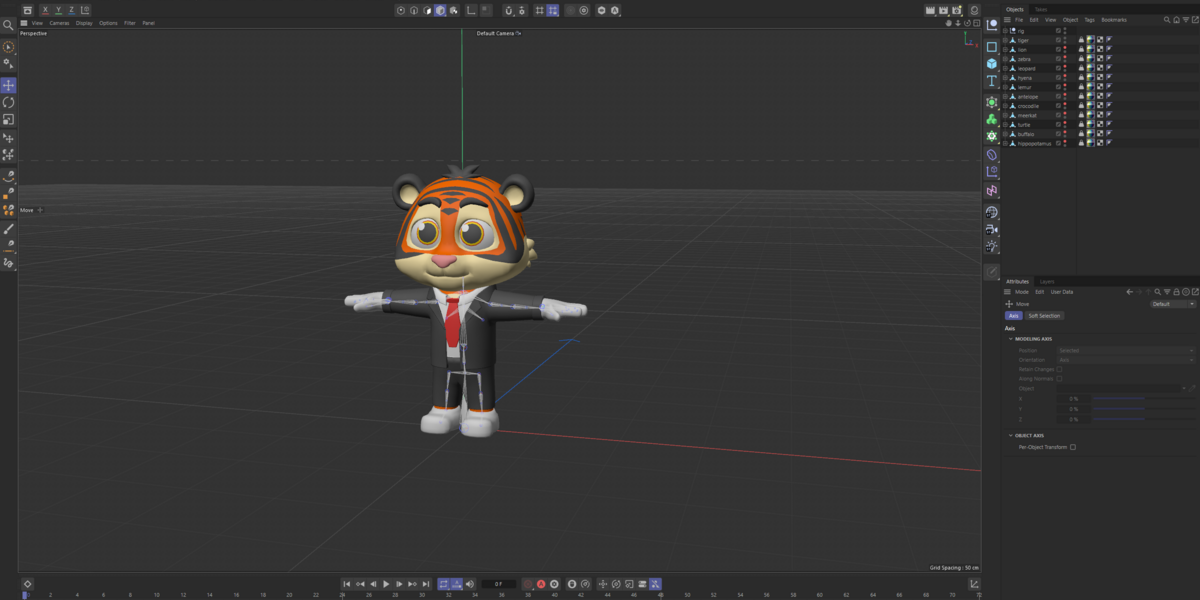Click the search magnifier in left toolbar
Screen dimensions: 1200x600
click(x=8, y=25)
